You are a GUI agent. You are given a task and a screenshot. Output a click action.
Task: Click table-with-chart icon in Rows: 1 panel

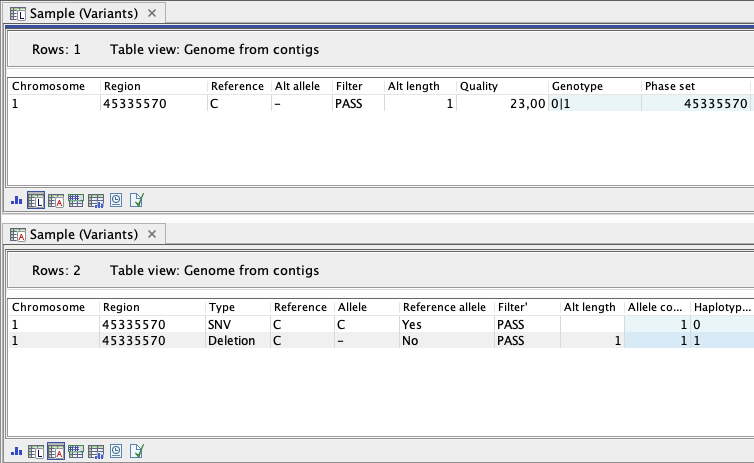(96, 200)
